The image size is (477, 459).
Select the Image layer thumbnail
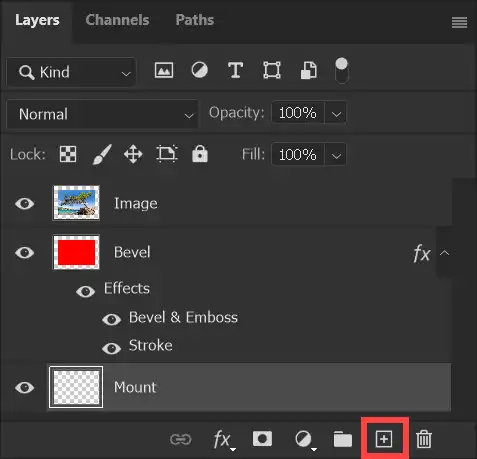76,203
